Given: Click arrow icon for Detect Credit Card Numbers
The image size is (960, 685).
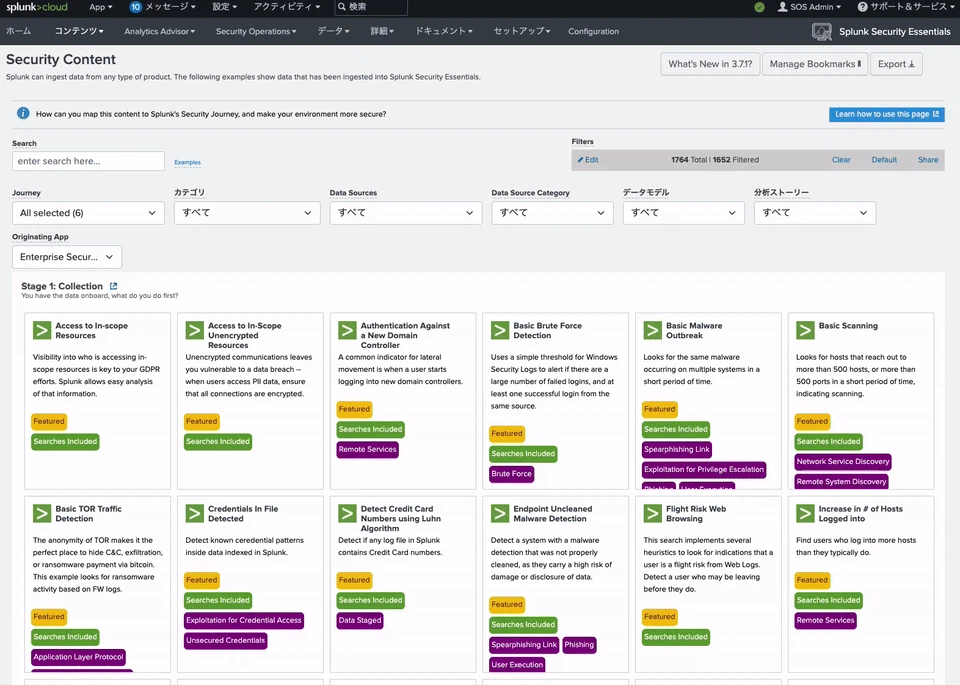Looking at the screenshot, I should (x=347, y=513).
